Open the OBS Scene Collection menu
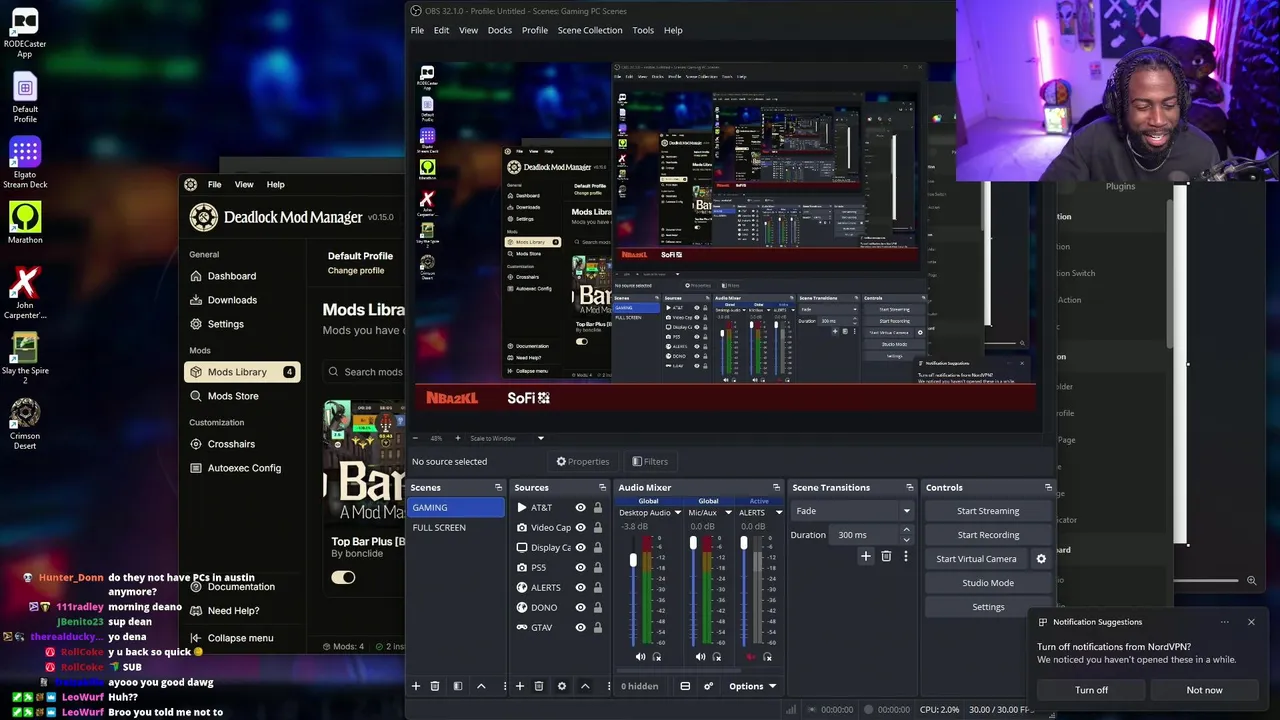This screenshot has height=720, width=1280. (590, 30)
